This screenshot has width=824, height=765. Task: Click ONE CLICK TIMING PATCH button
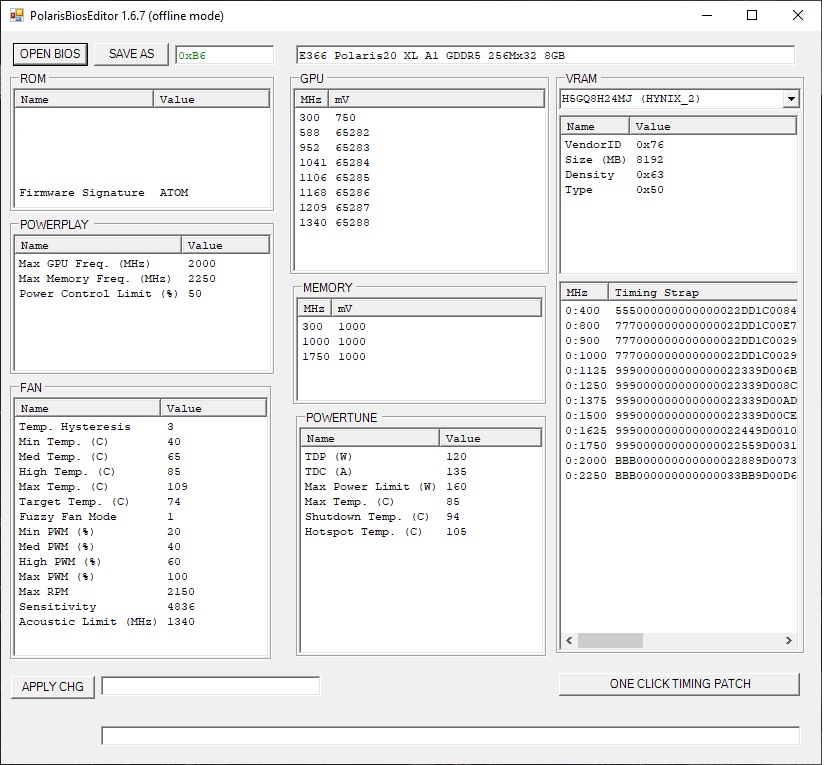(x=679, y=684)
